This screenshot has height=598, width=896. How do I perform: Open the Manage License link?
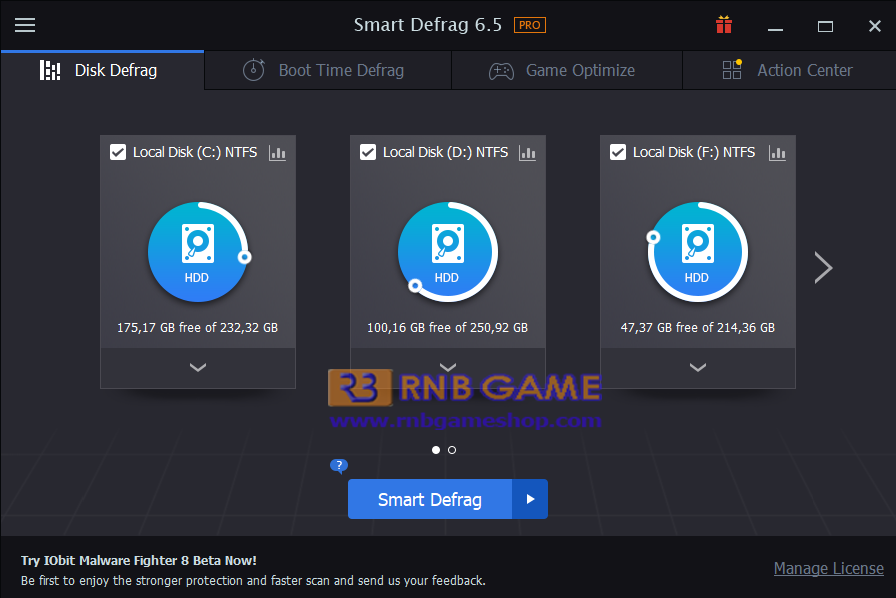click(829, 568)
